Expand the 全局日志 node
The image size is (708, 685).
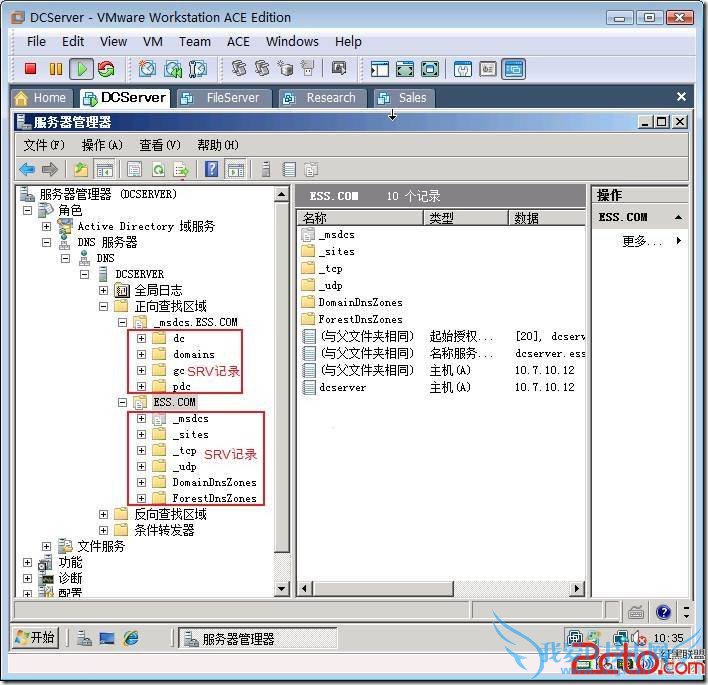pos(103,290)
